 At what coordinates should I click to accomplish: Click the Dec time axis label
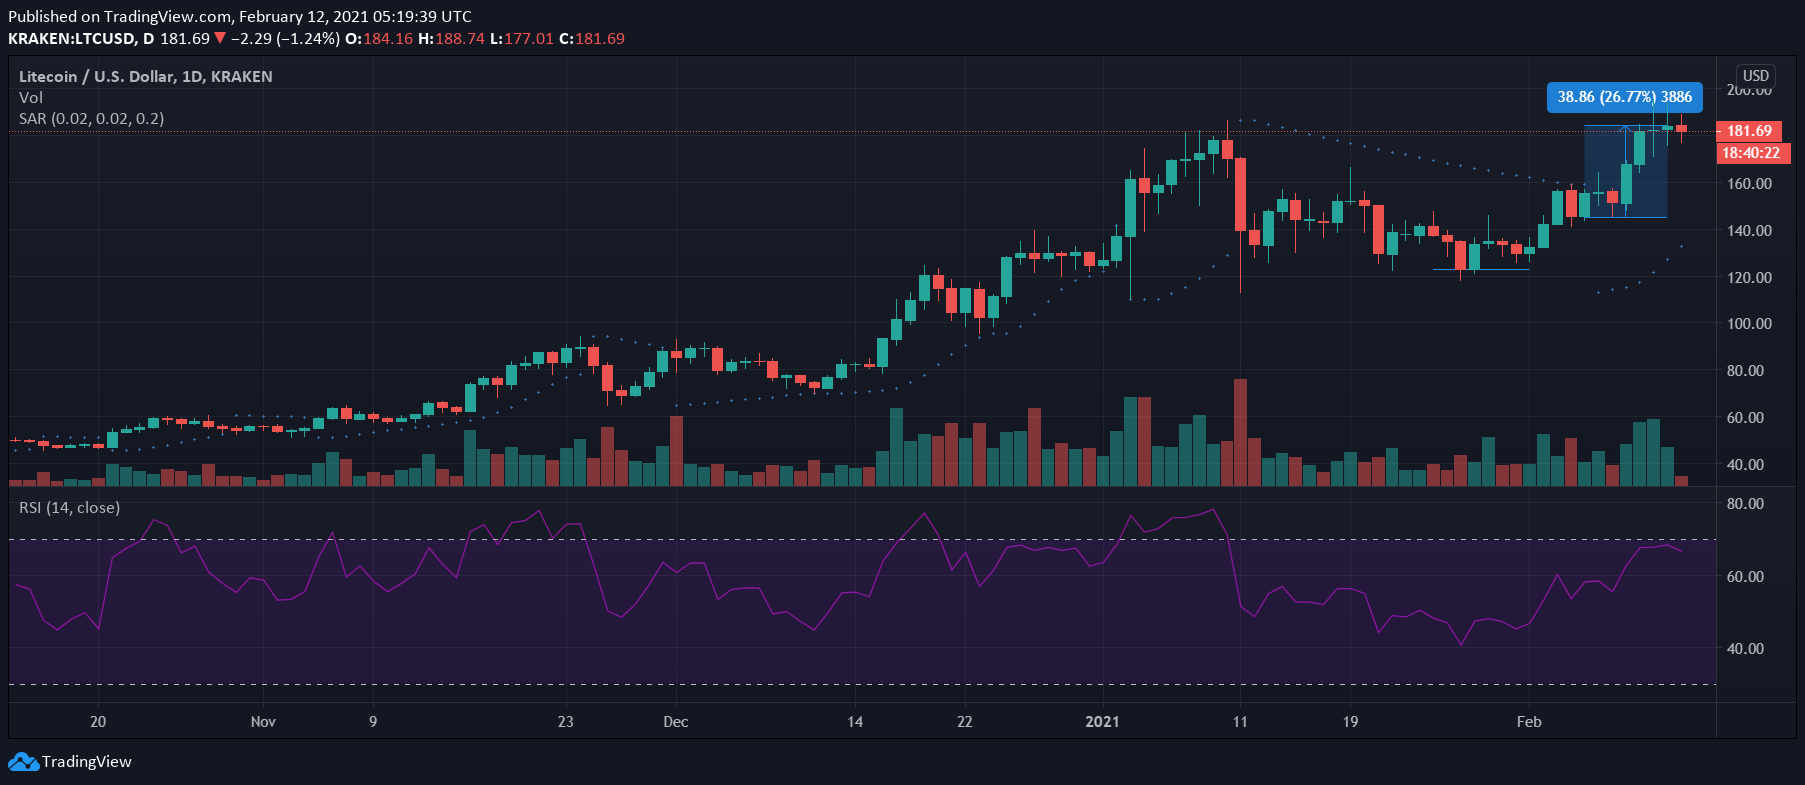click(x=676, y=722)
